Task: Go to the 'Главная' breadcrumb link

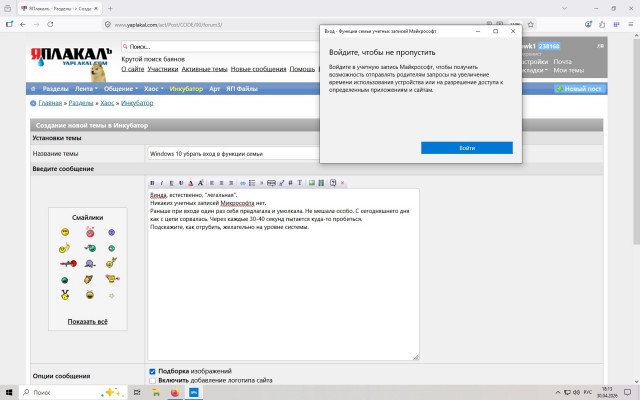Action: pos(50,103)
